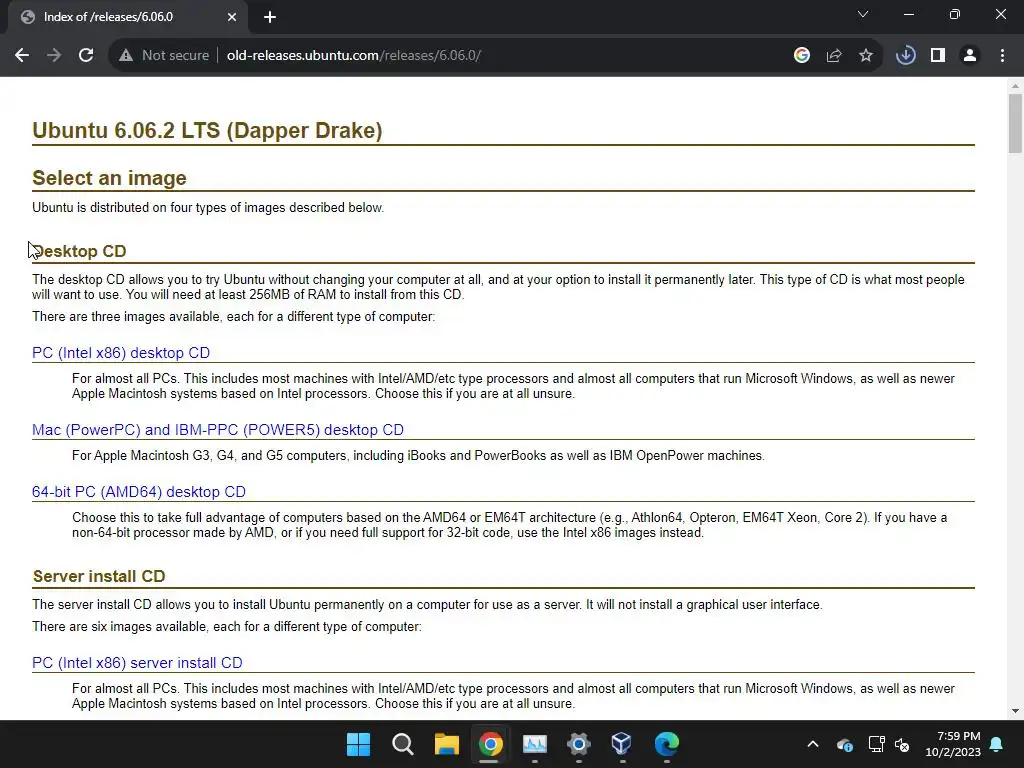1024x768 pixels.
Task: Reload the current page
Action: 86,56
